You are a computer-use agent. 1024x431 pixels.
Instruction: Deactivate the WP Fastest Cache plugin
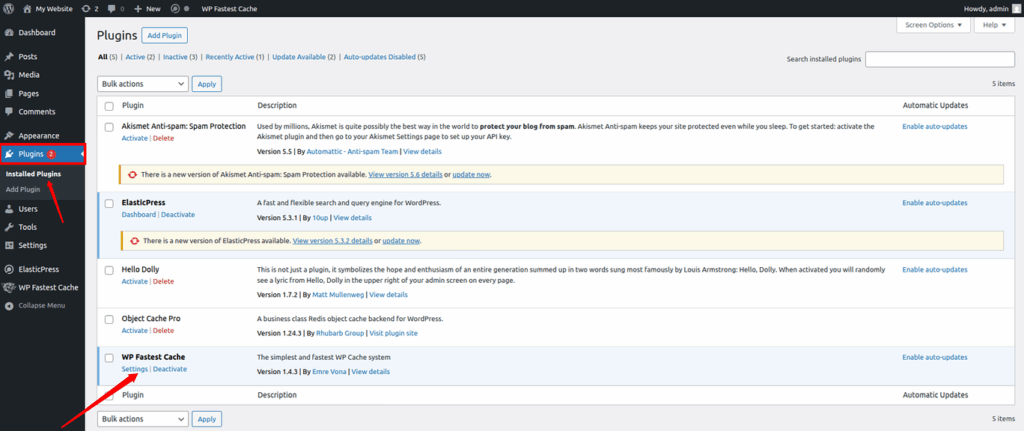coord(170,370)
